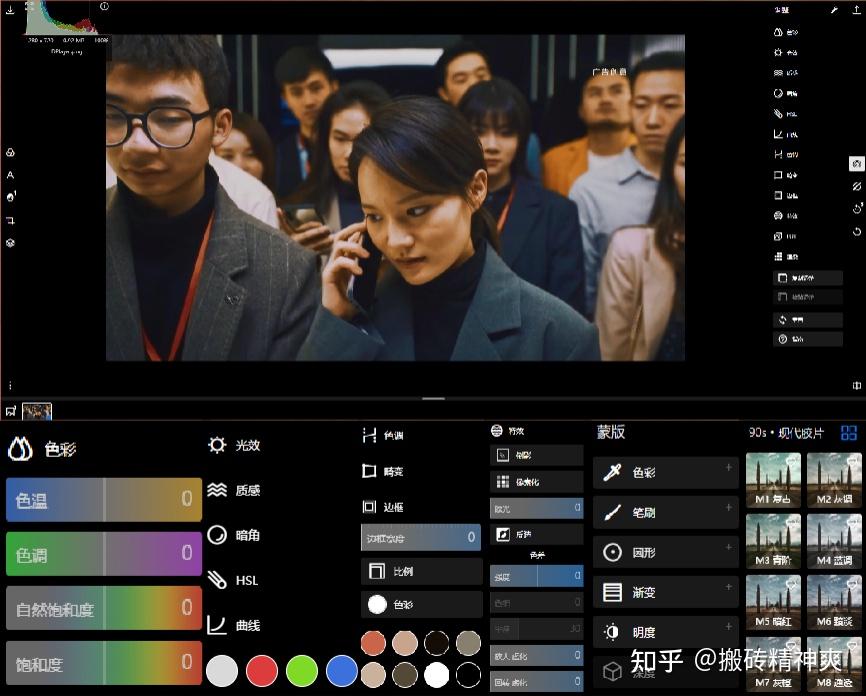This screenshot has height=696, width=866.
Task: Click the reset circular arrow on the right edge
Action: tap(857, 231)
